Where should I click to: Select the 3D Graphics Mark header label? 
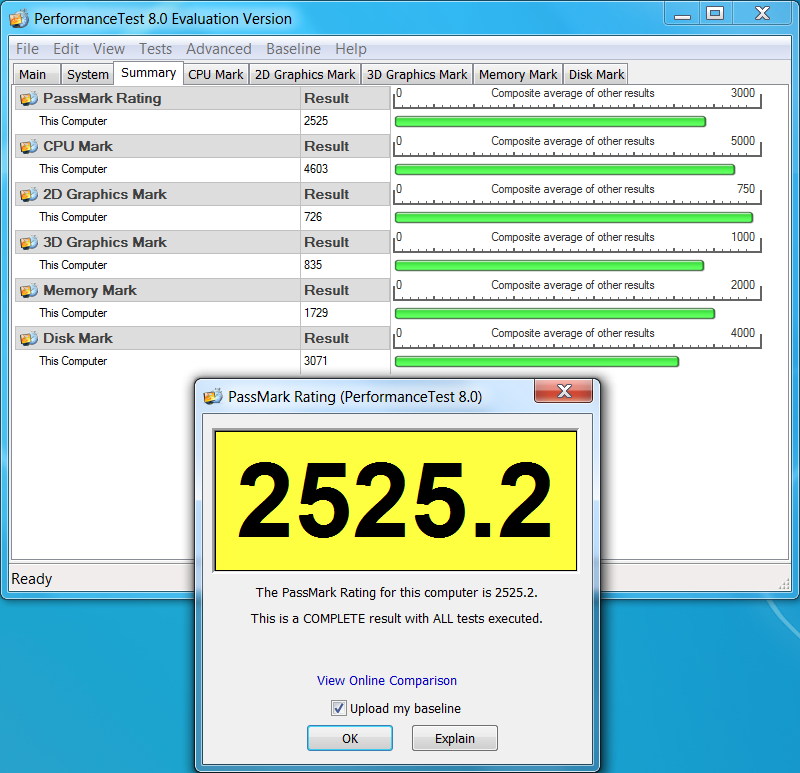[x=105, y=242]
